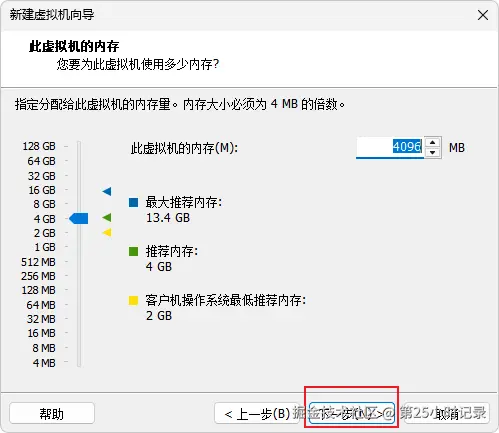
Task: Select the 32 GB scale label
Action: pos(41,176)
